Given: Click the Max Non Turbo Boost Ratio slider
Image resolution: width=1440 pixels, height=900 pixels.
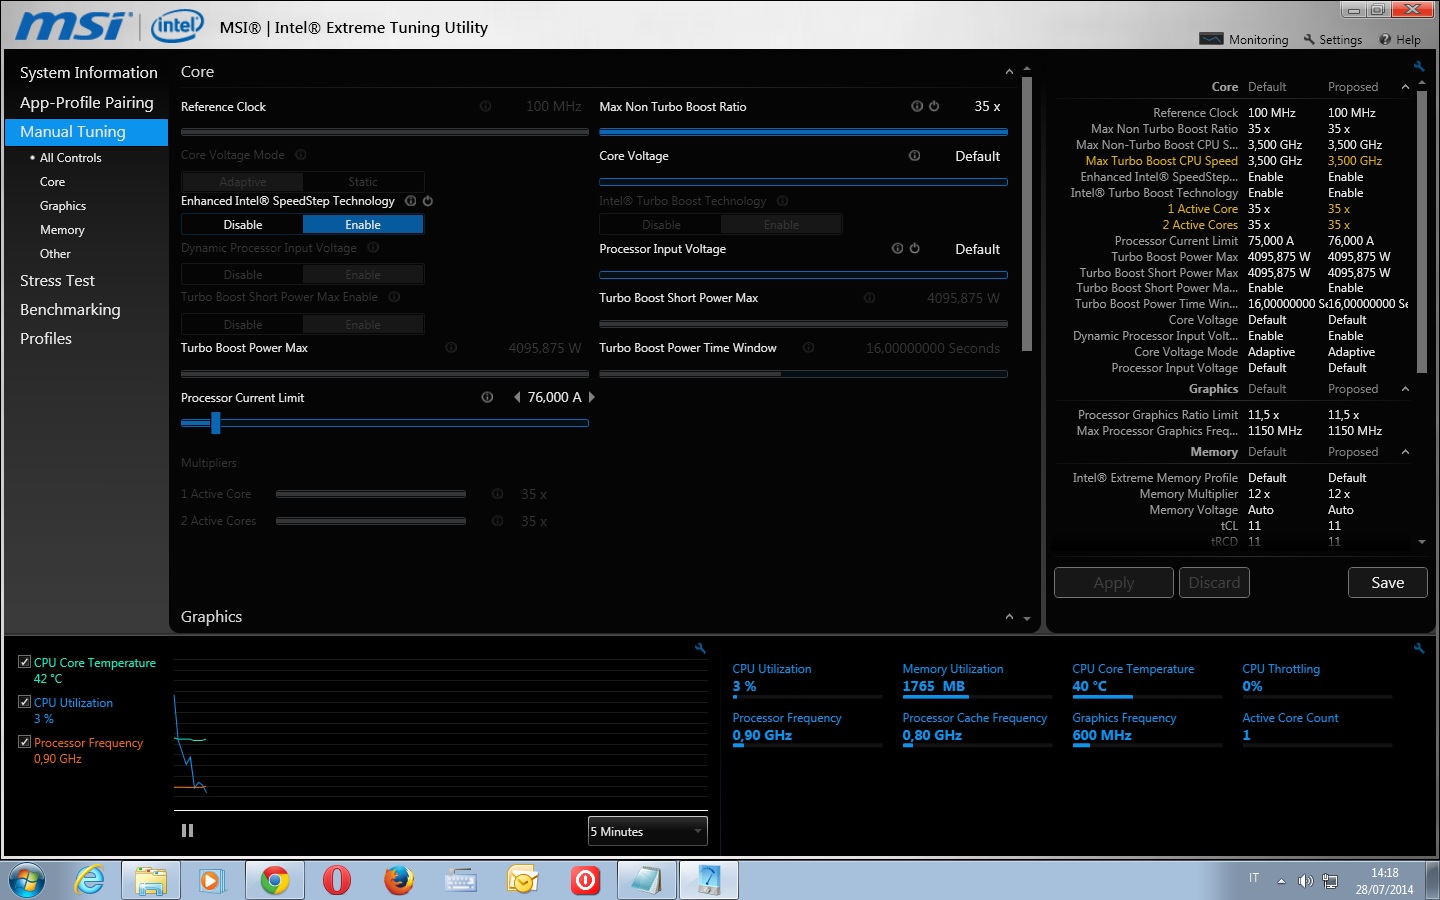Looking at the screenshot, I should [x=803, y=132].
